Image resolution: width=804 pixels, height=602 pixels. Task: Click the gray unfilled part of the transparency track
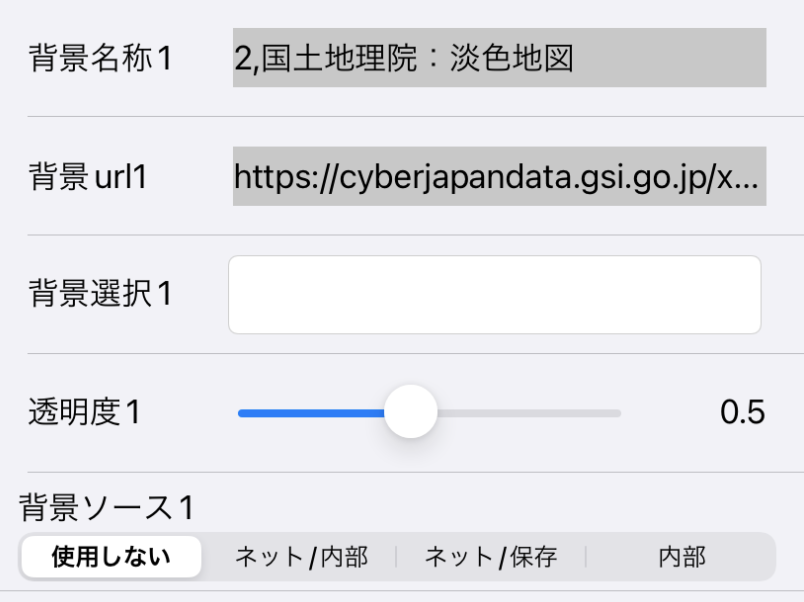click(529, 413)
